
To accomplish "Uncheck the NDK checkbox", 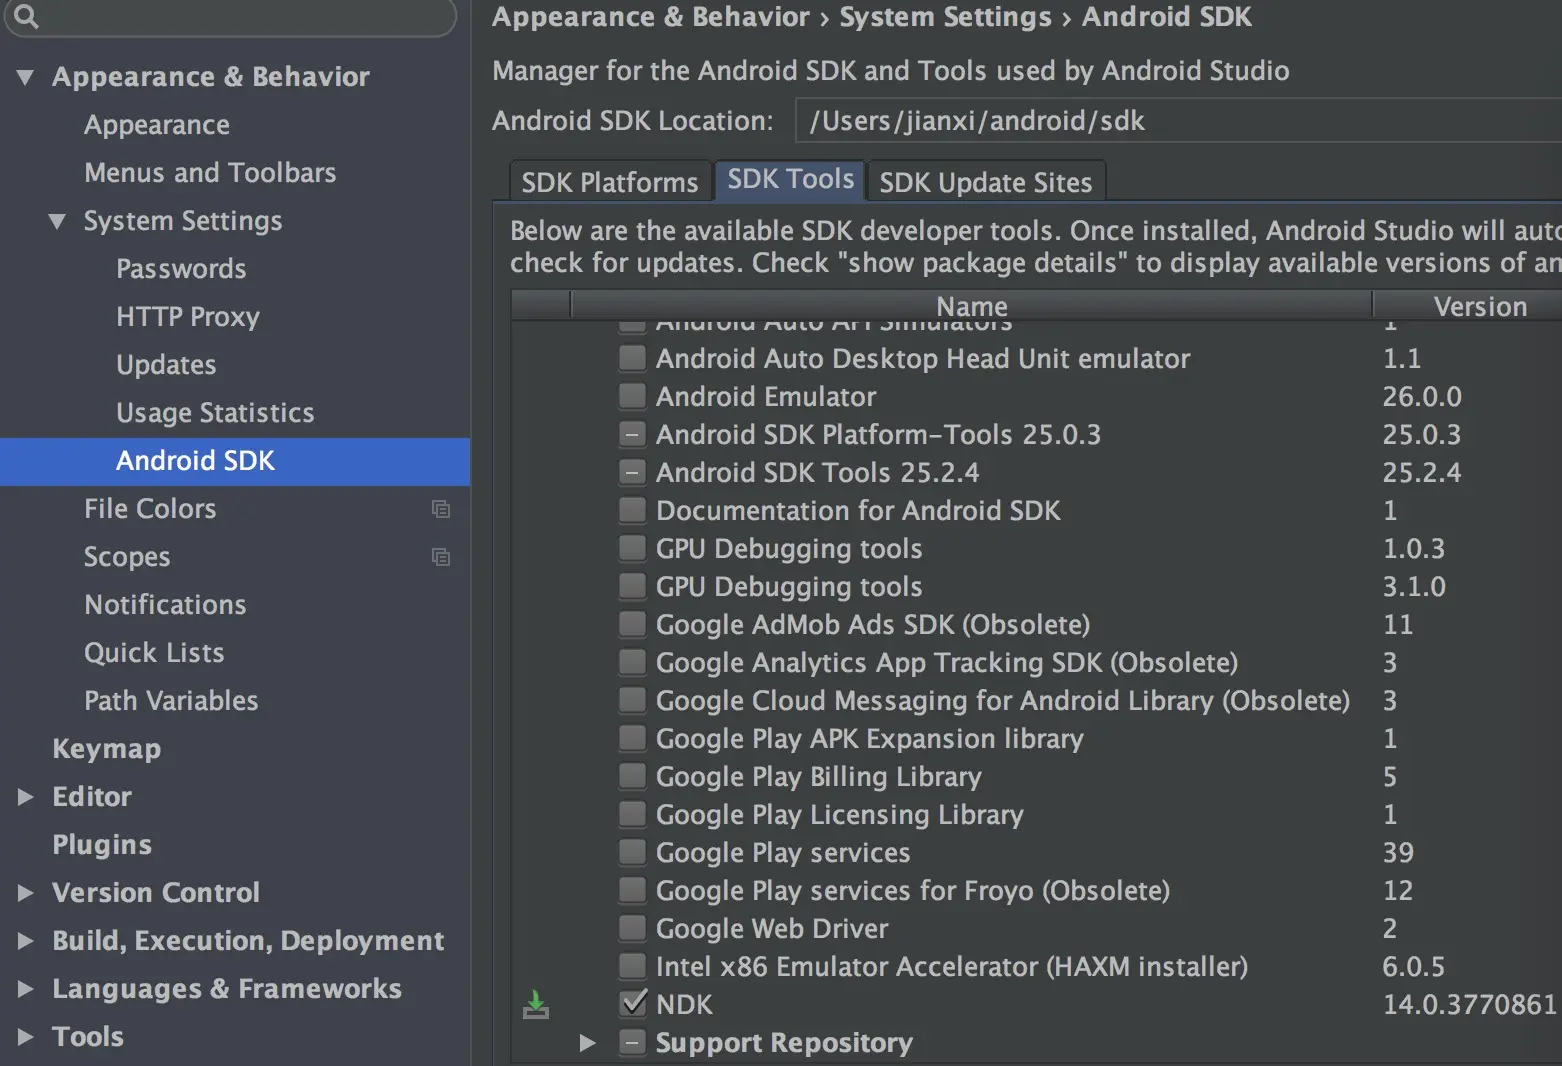I will point(632,1003).
